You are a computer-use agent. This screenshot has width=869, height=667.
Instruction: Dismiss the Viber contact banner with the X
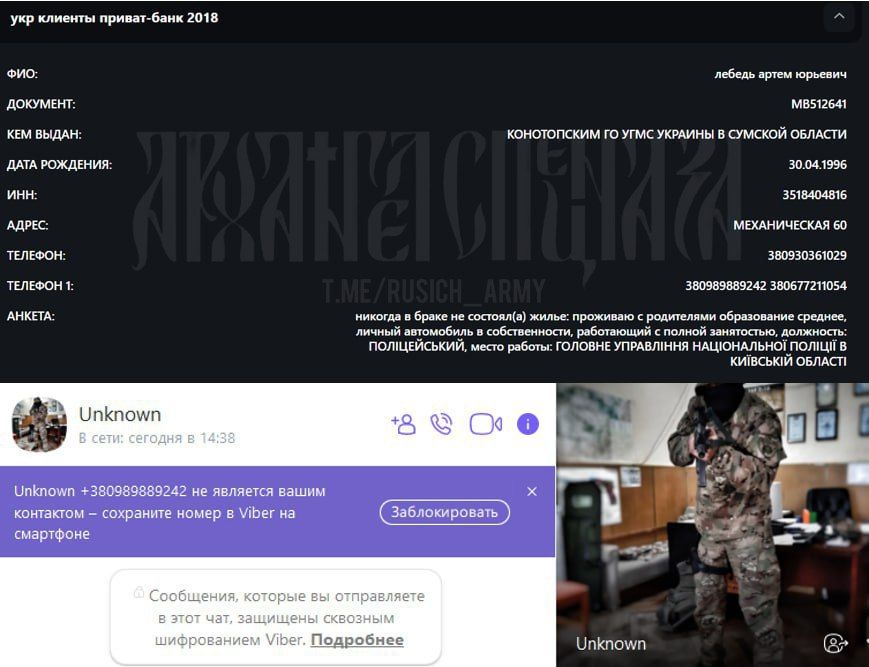(x=532, y=491)
